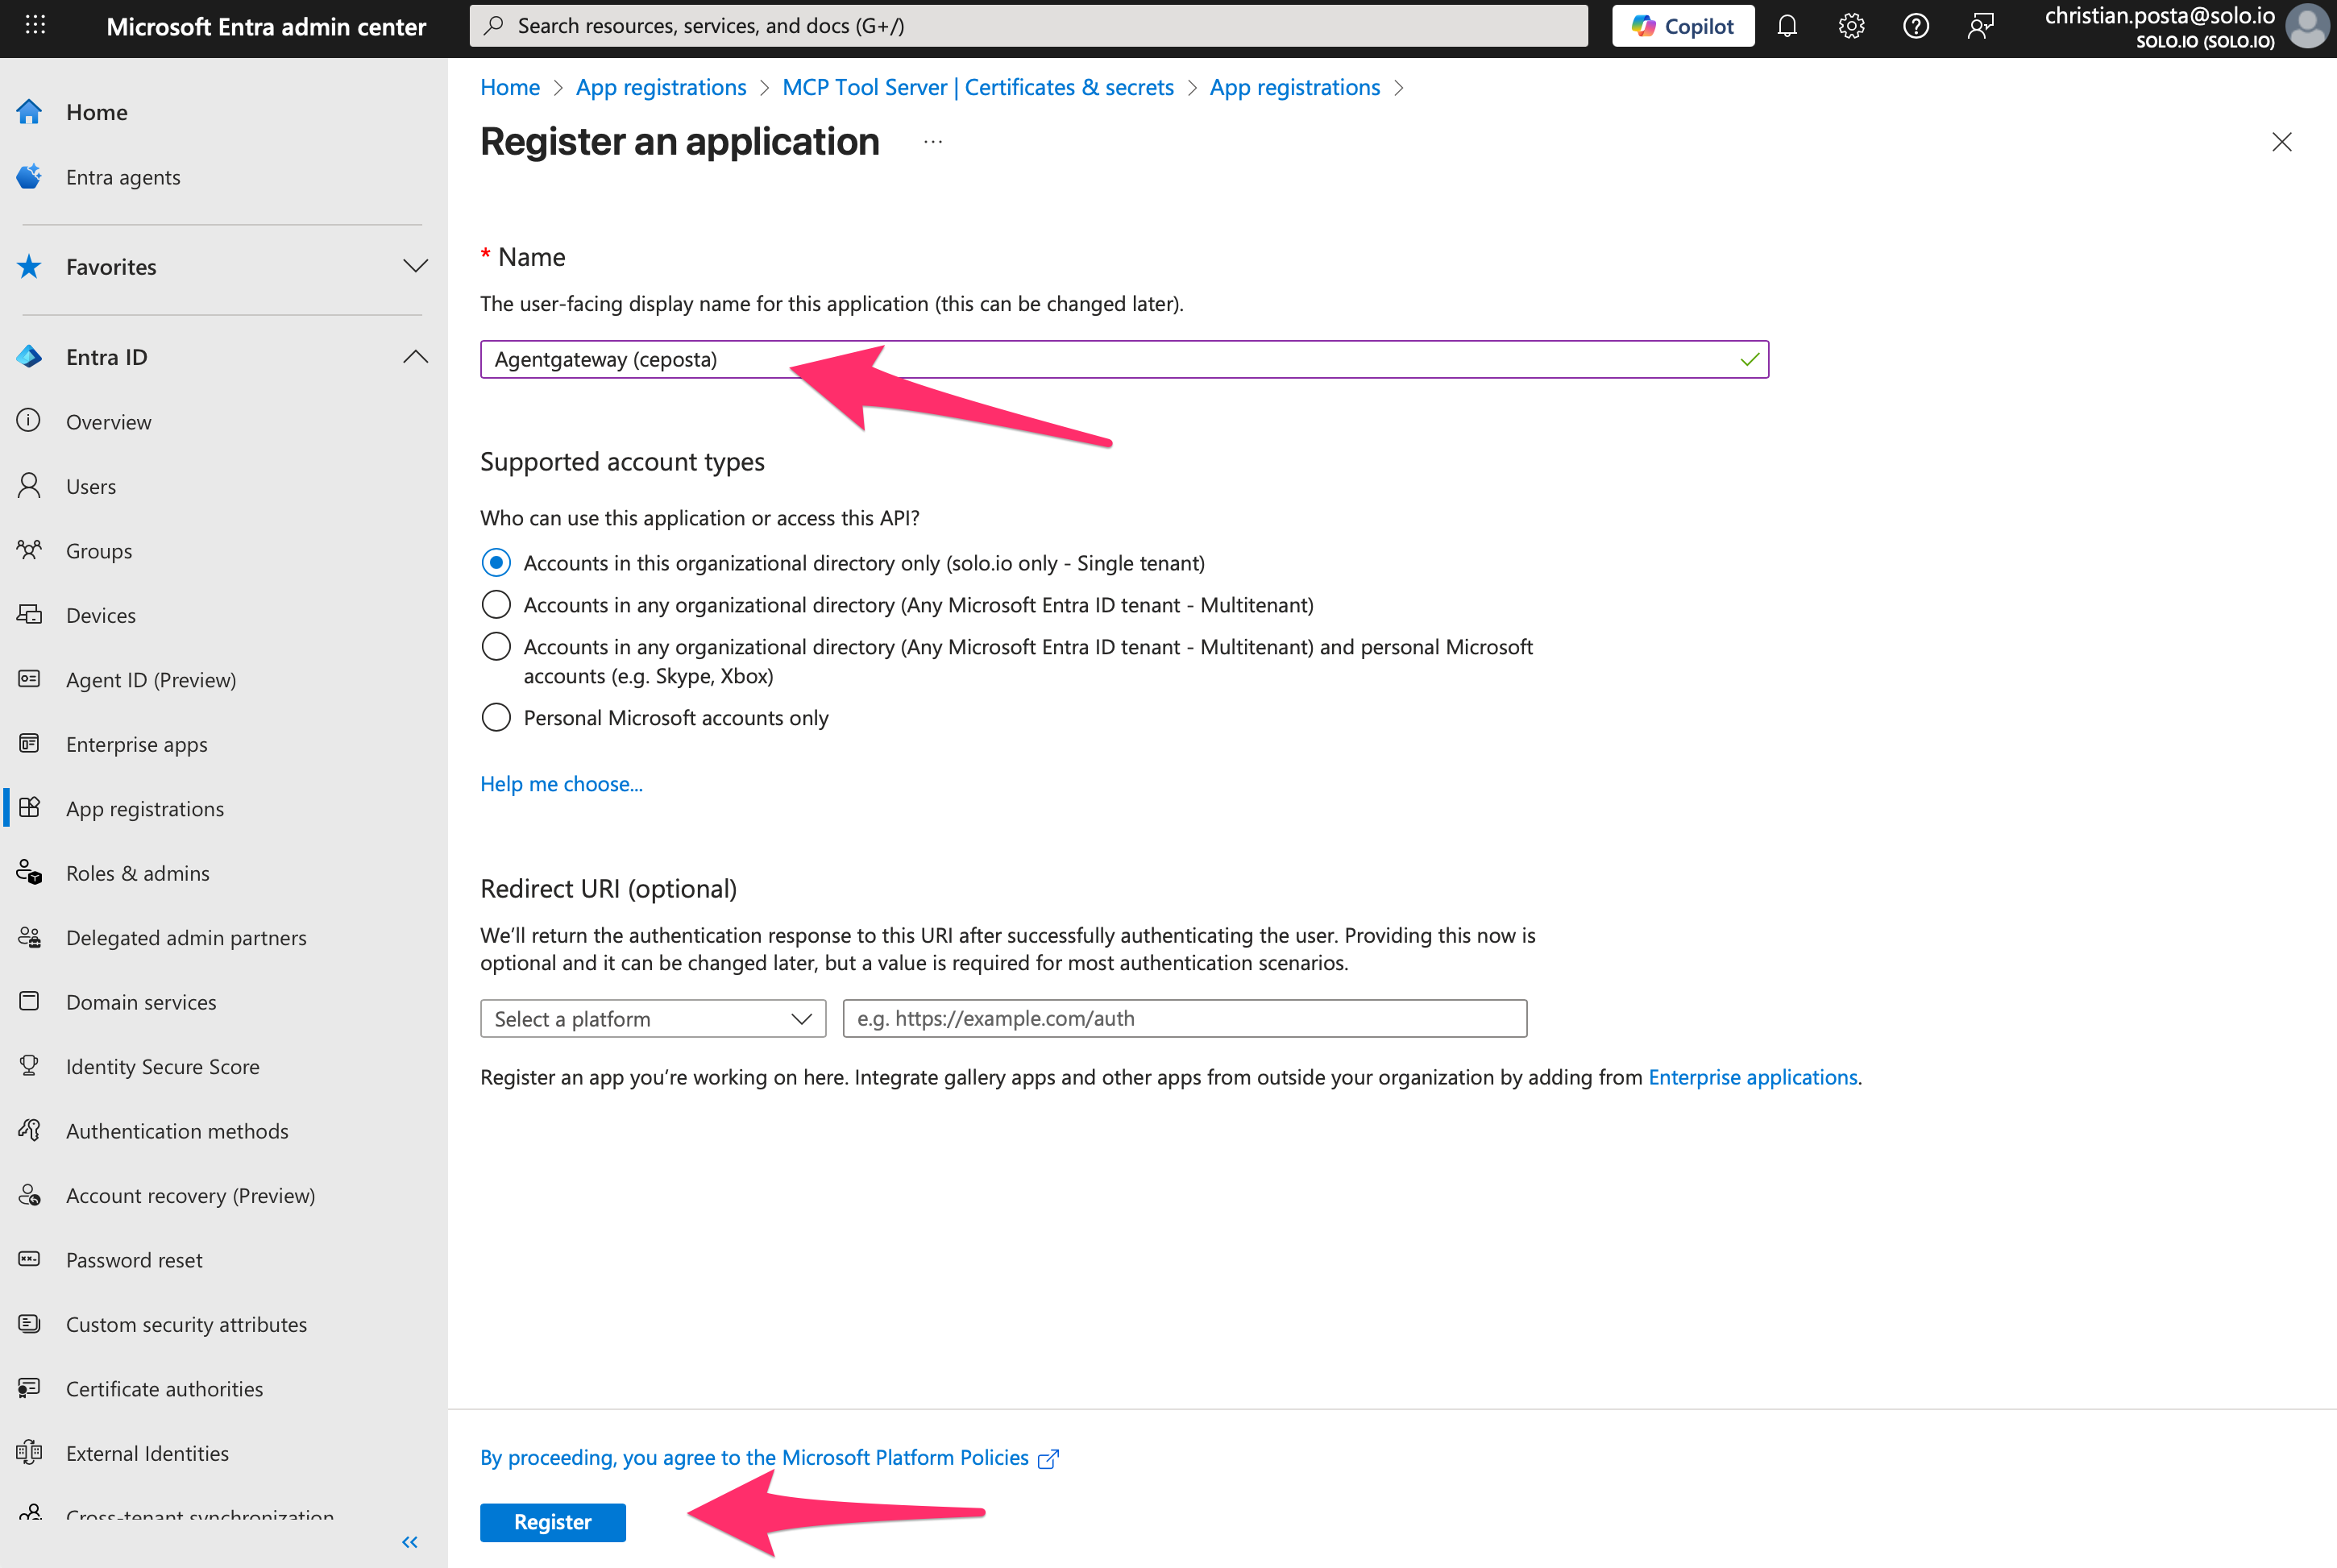Expand the Favorites section
Viewport: 2337px width, 1568px height.
click(x=415, y=266)
